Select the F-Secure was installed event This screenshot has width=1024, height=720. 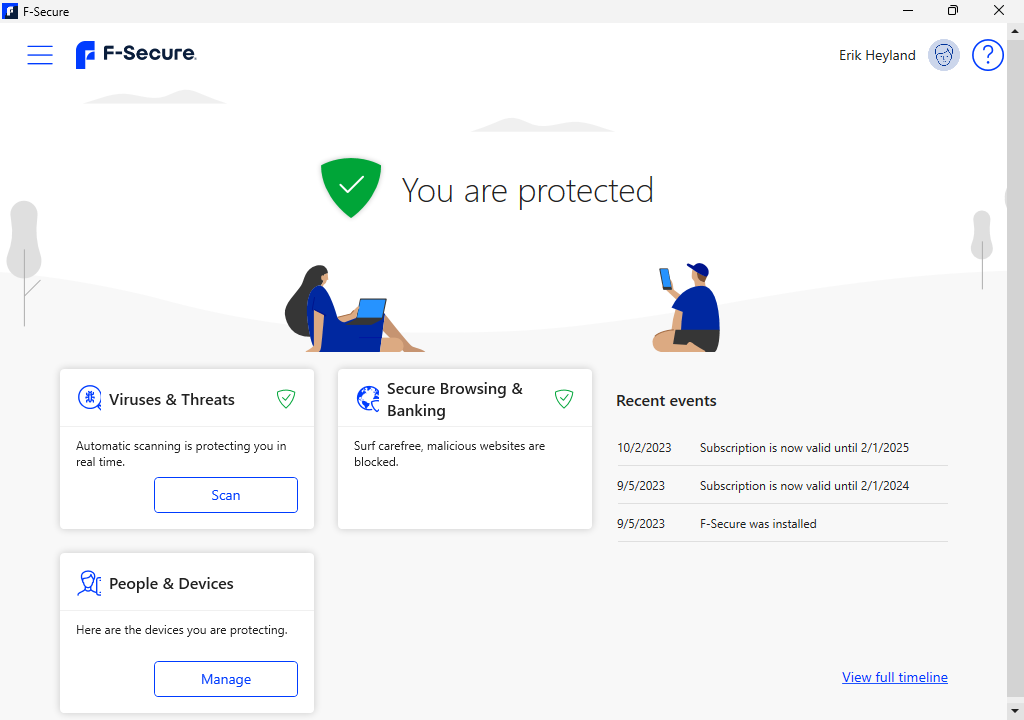pos(758,523)
